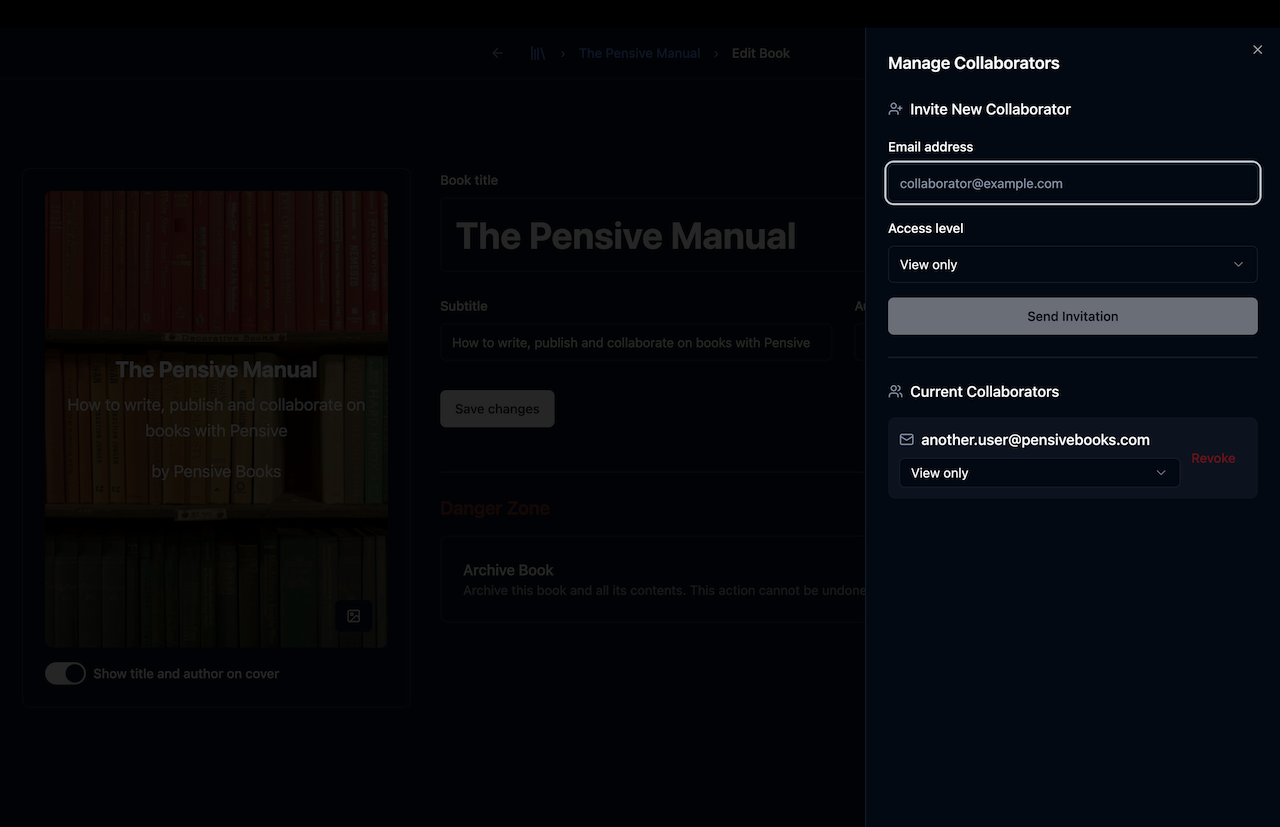The height and width of the screenshot is (827, 1280).
Task: Change access level for another.user@pensivebooks.com
Action: [1039, 473]
